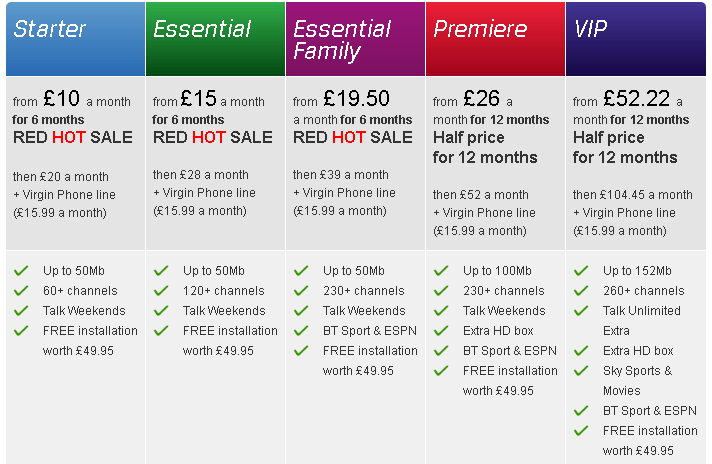The height and width of the screenshot is (464, 712).
Task: Click the VIP 'BT Sport & ESPN' feature
Action: click(x=650, y=410)
